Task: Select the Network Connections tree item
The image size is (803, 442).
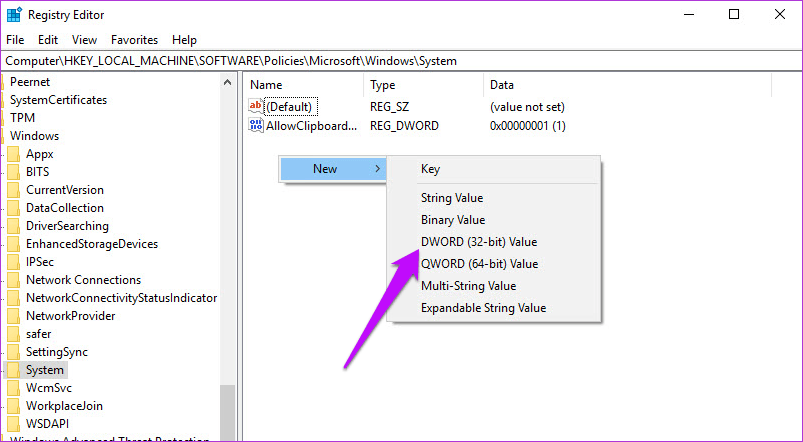Action: coord(83,280)
